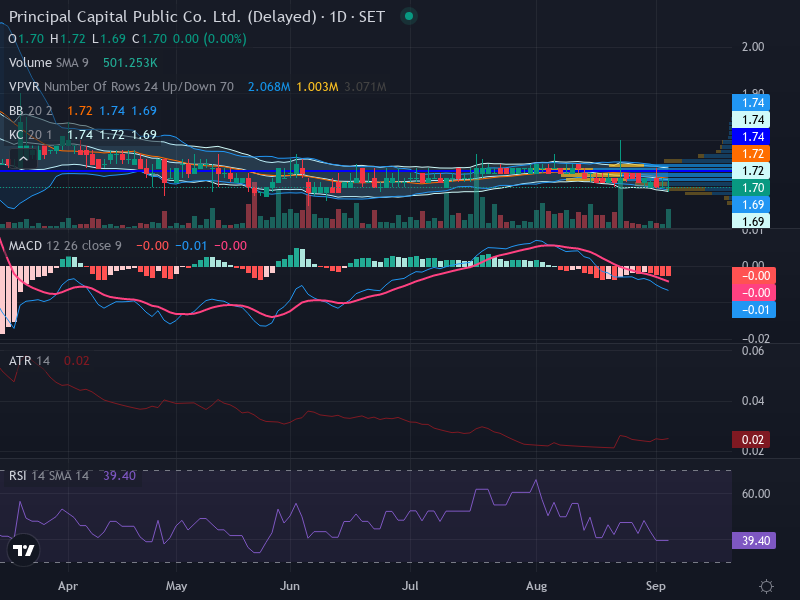Viewport: 800px width, 600px height.
Task: Click the 1.003M VPVR down volume value
Action: [x=317, y=87]
